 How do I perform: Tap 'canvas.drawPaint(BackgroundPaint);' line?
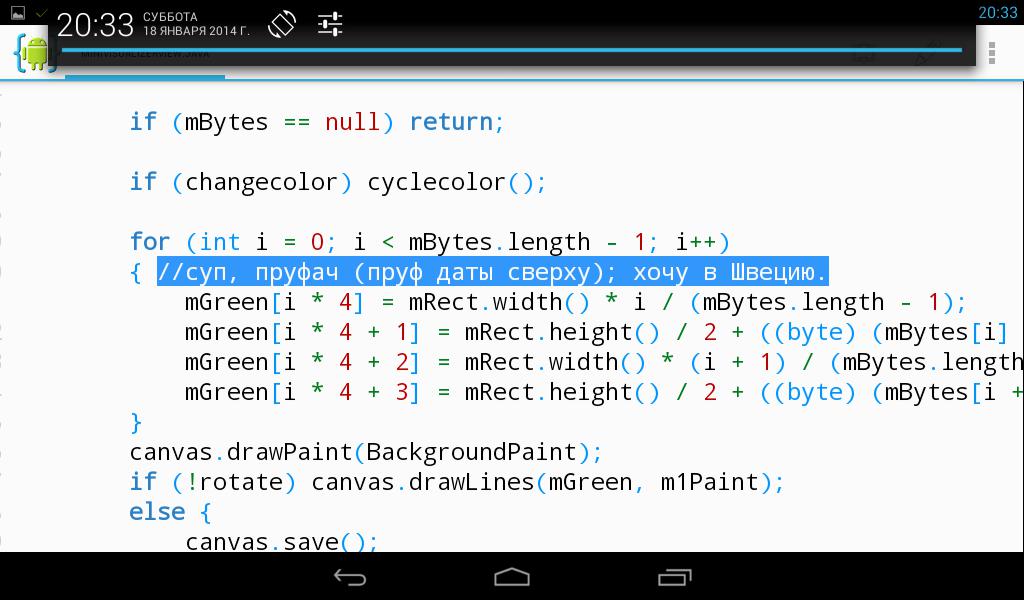[x=366, y=452]
